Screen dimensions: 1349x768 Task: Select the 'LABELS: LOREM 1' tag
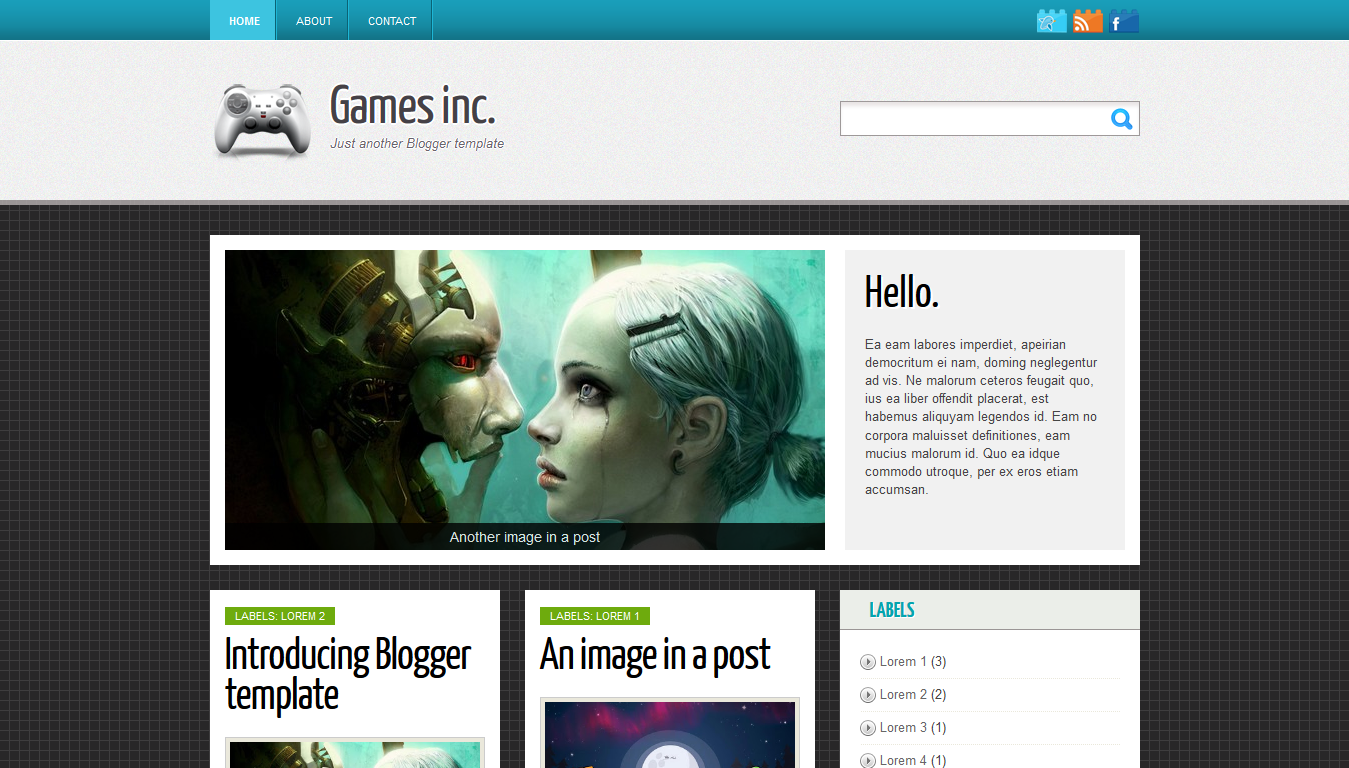595,616
